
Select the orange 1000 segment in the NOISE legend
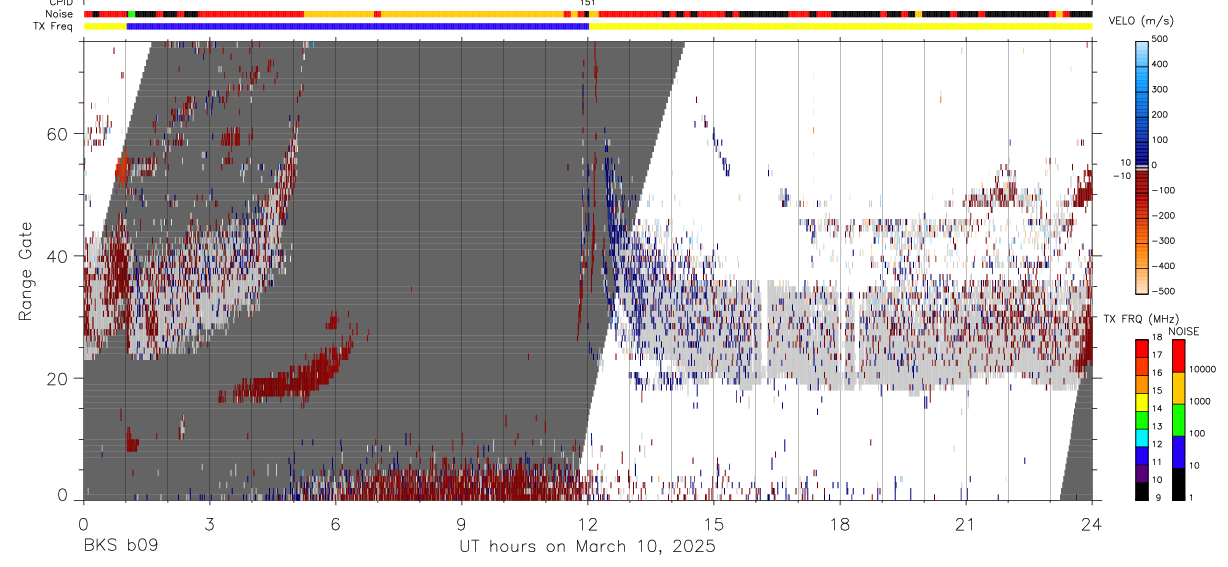[x=1177, y=388]
